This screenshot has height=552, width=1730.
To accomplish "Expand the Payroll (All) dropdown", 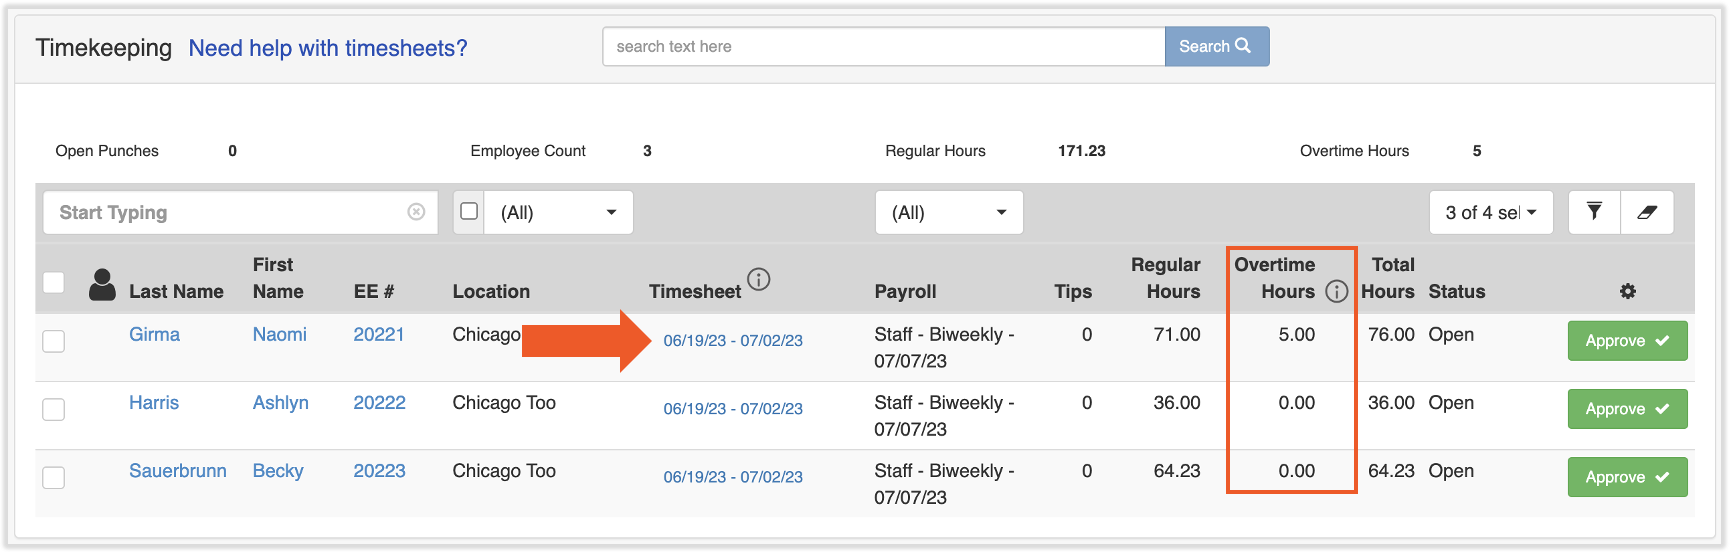I will 948,212.
